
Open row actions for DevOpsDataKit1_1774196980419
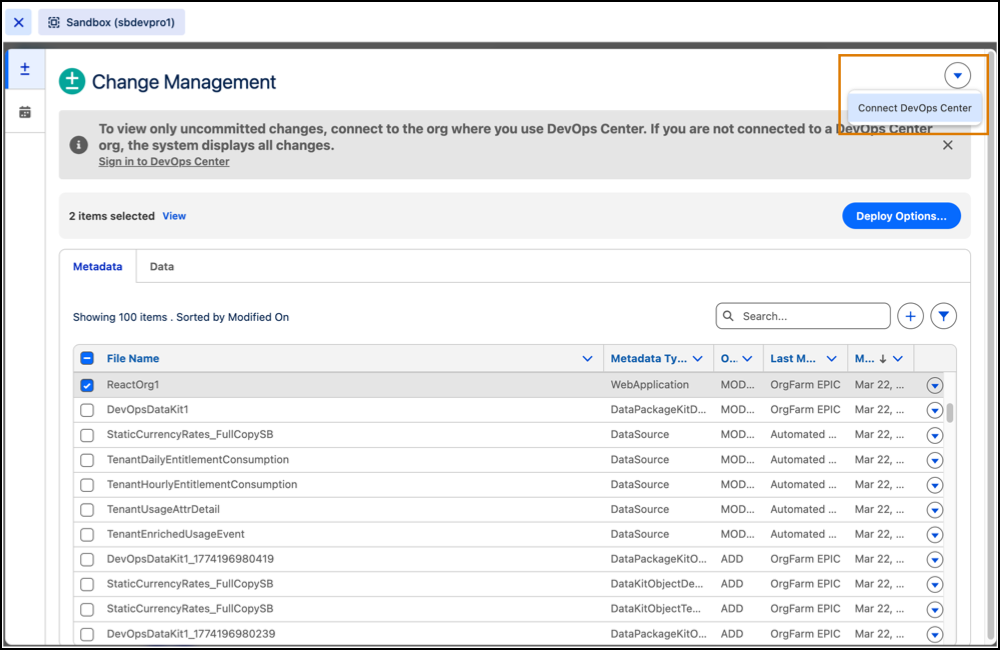pos(934,559)
